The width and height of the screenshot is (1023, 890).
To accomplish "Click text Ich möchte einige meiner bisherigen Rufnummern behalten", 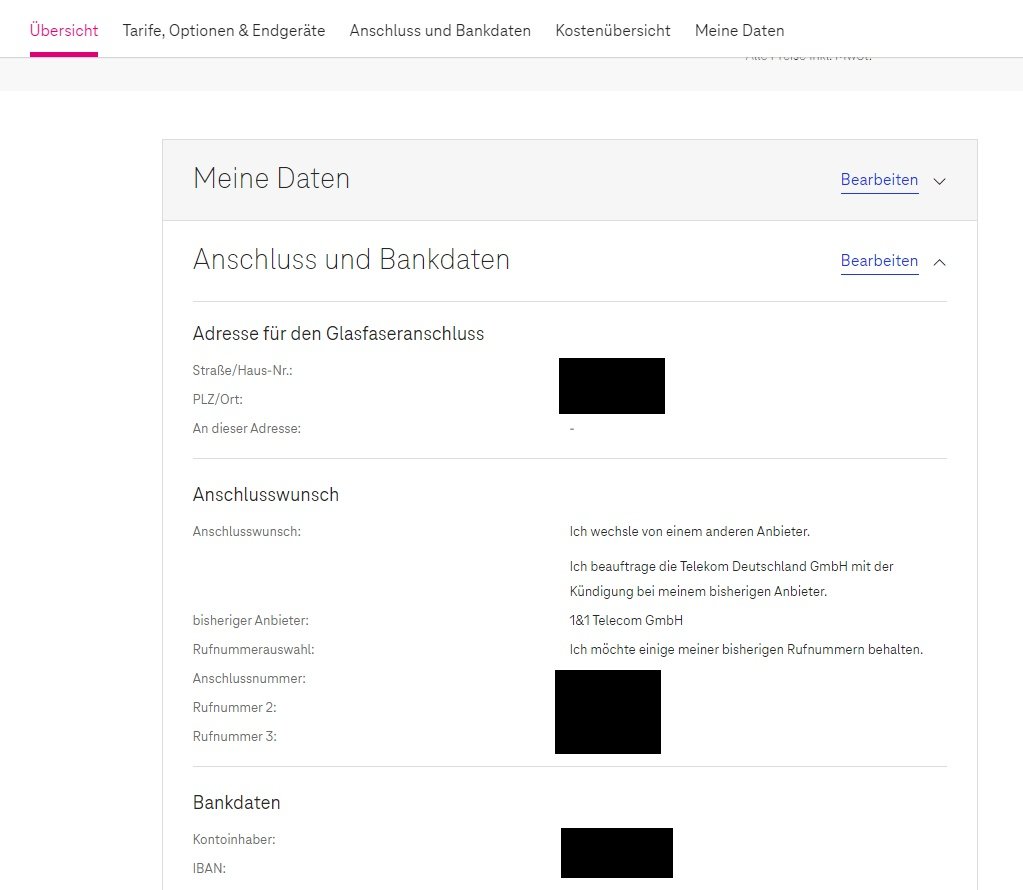I will 746,650.
